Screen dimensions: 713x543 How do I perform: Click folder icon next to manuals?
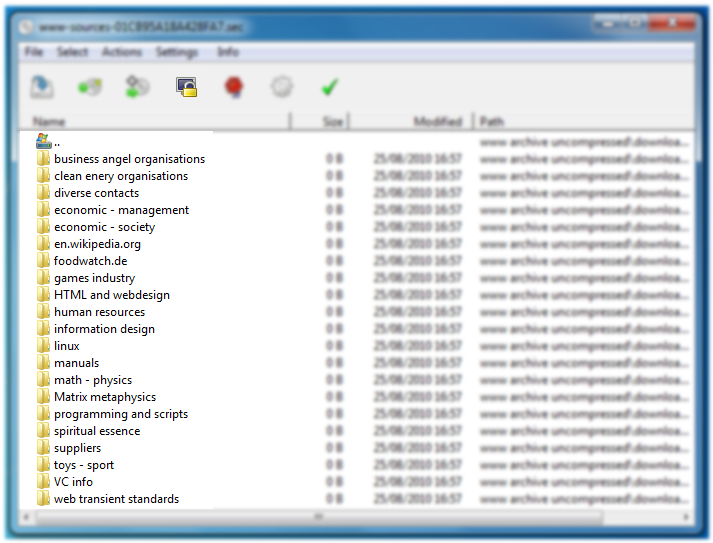(x=43, y=362)
